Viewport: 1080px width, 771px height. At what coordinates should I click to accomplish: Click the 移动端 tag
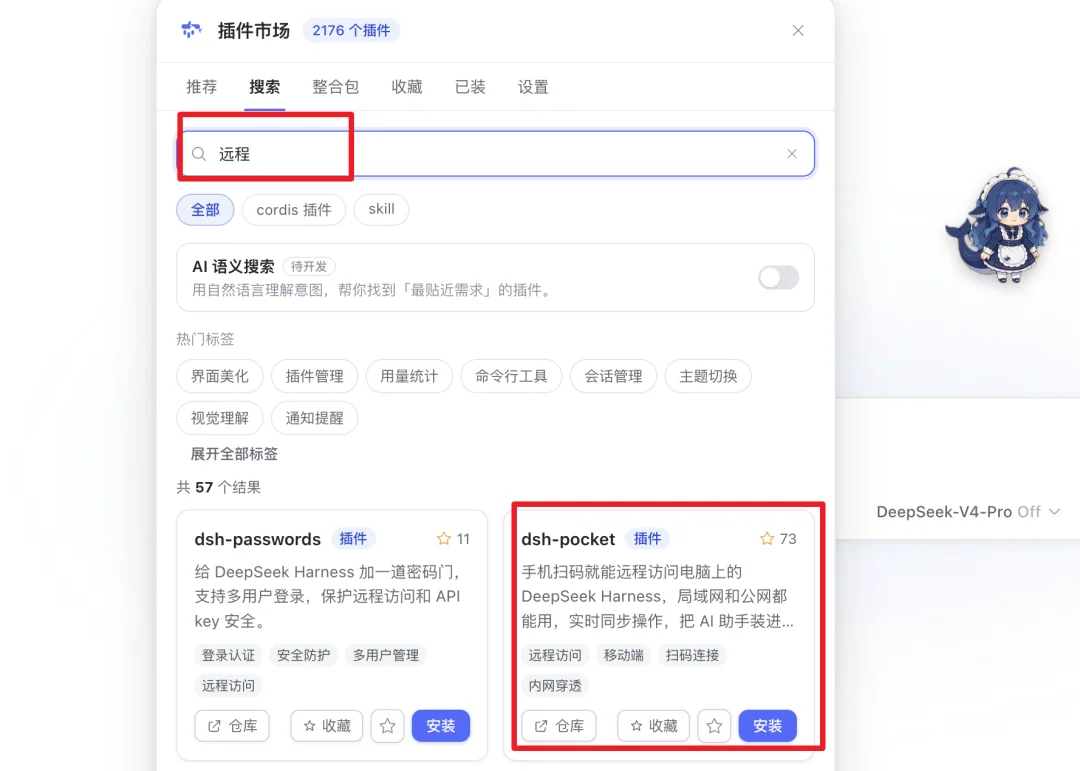623,655
